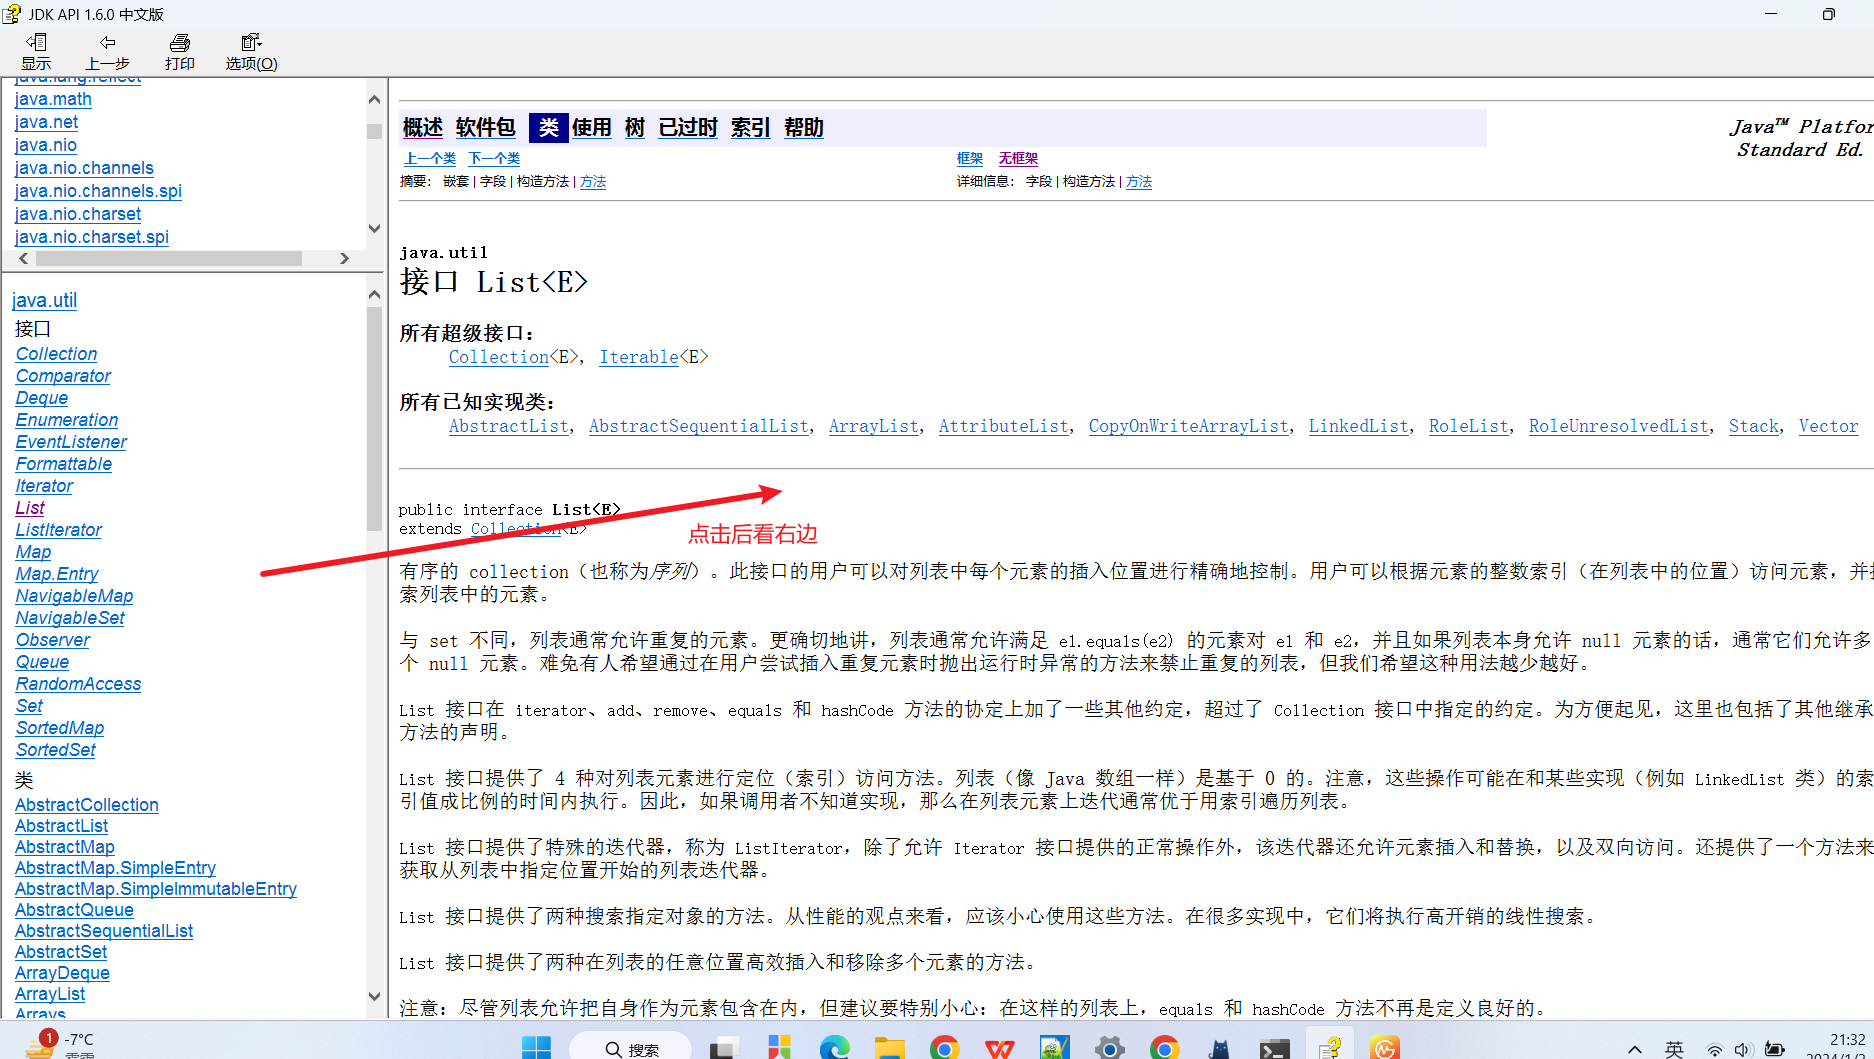1874x1059 pixels.
Task: Open the Stack implementing class link
Action: pyautogui.click(x=1753, y=426)
